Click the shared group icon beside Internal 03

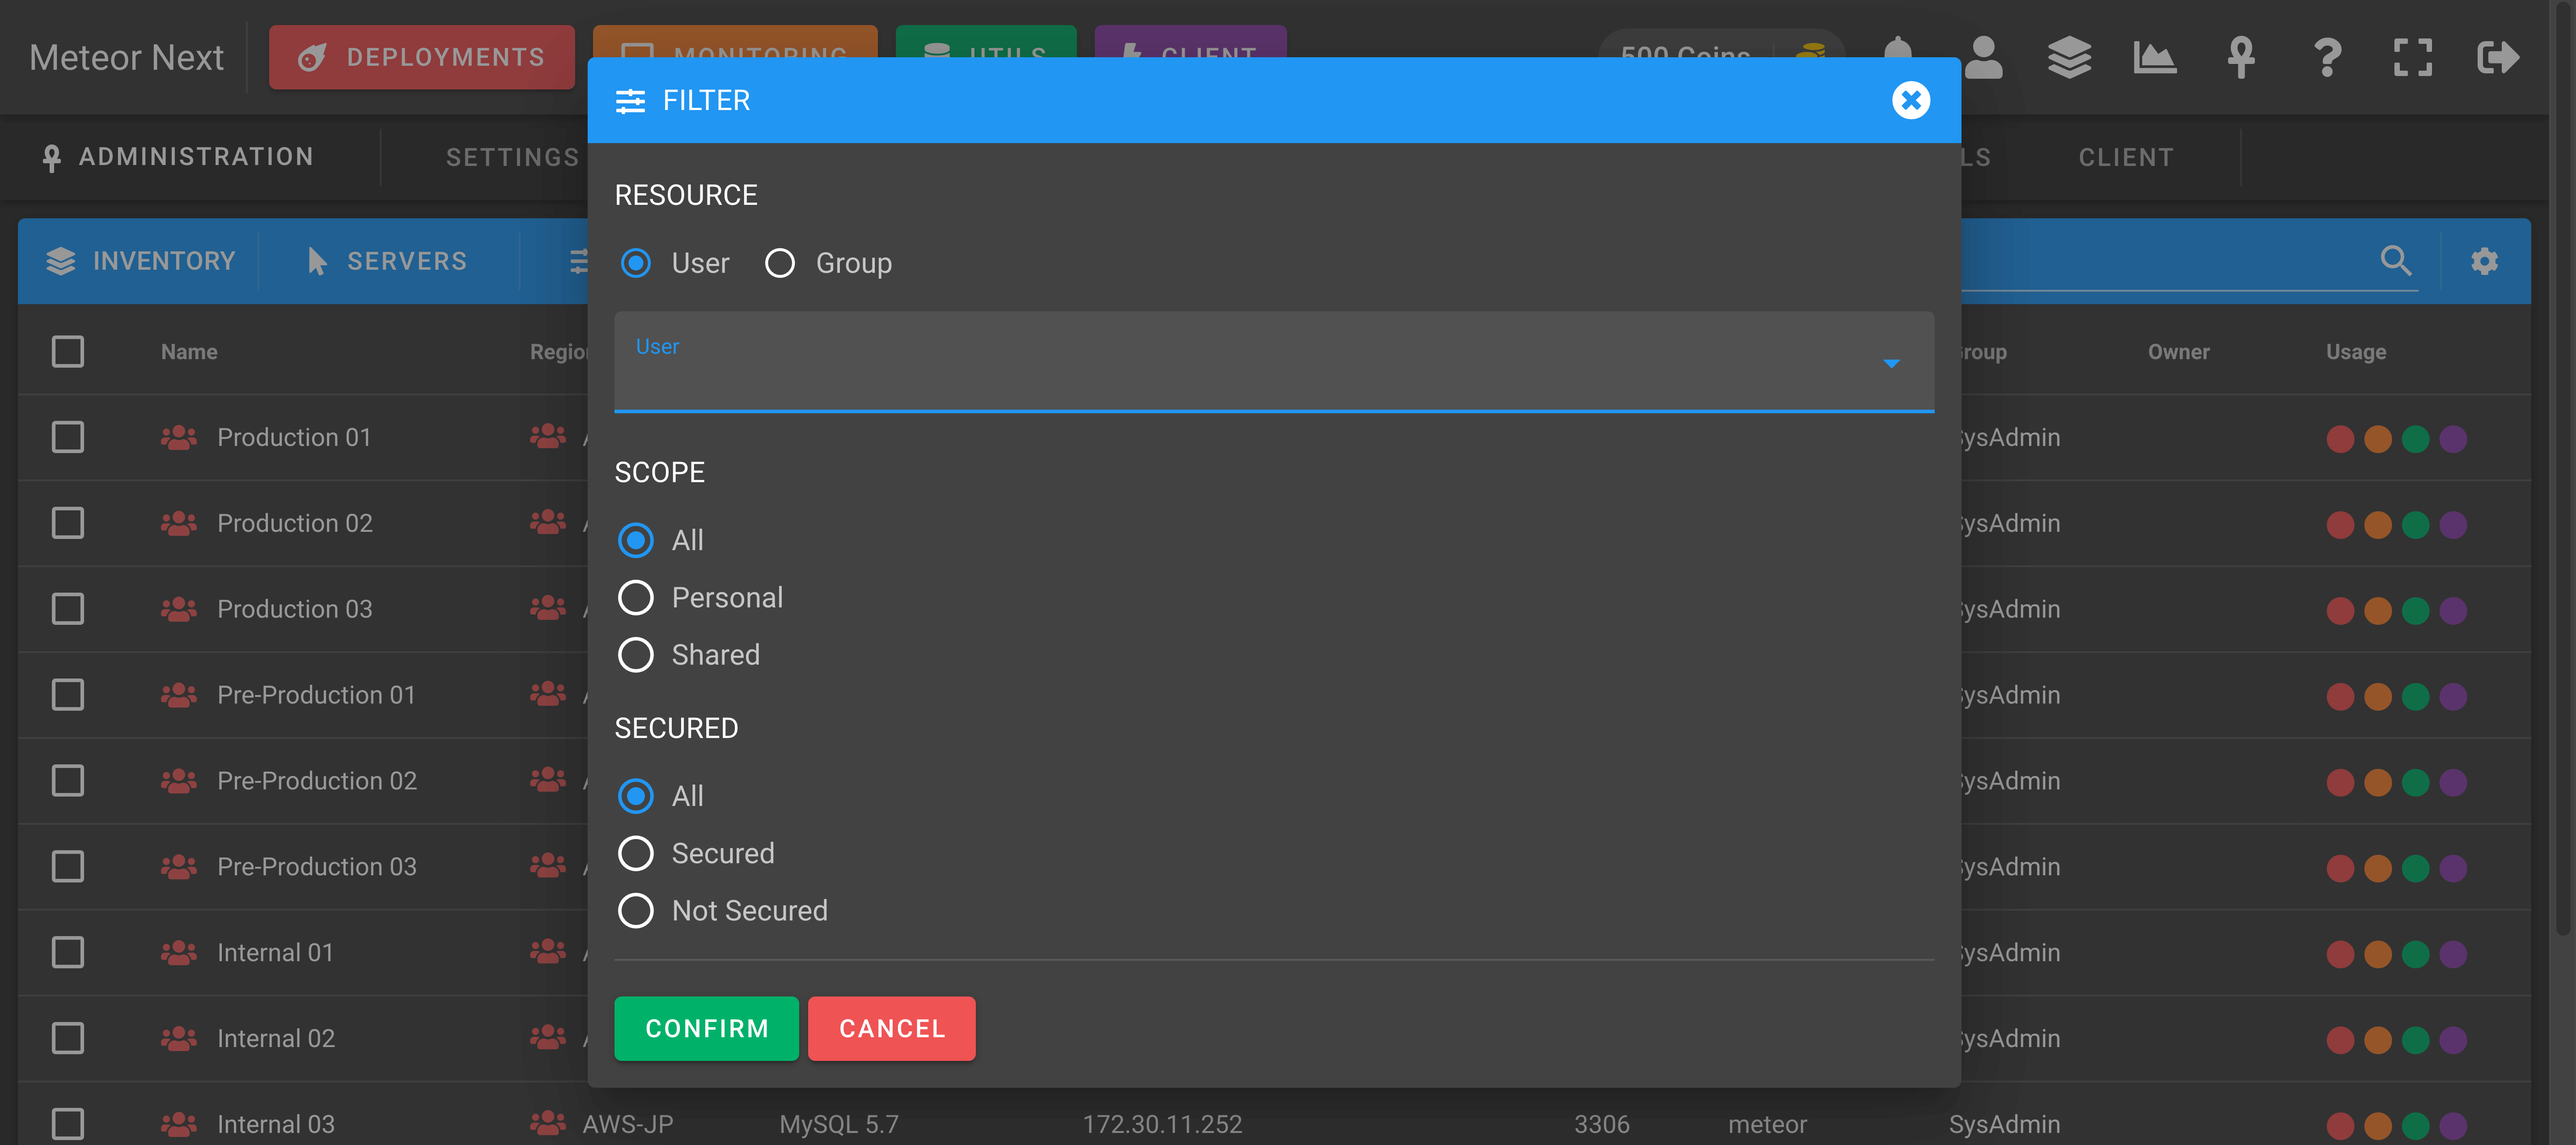(179, 1124)
